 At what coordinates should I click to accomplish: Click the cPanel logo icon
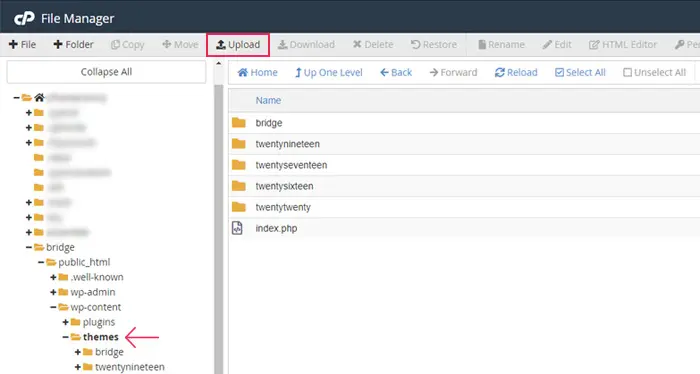(x=24, y=19)
